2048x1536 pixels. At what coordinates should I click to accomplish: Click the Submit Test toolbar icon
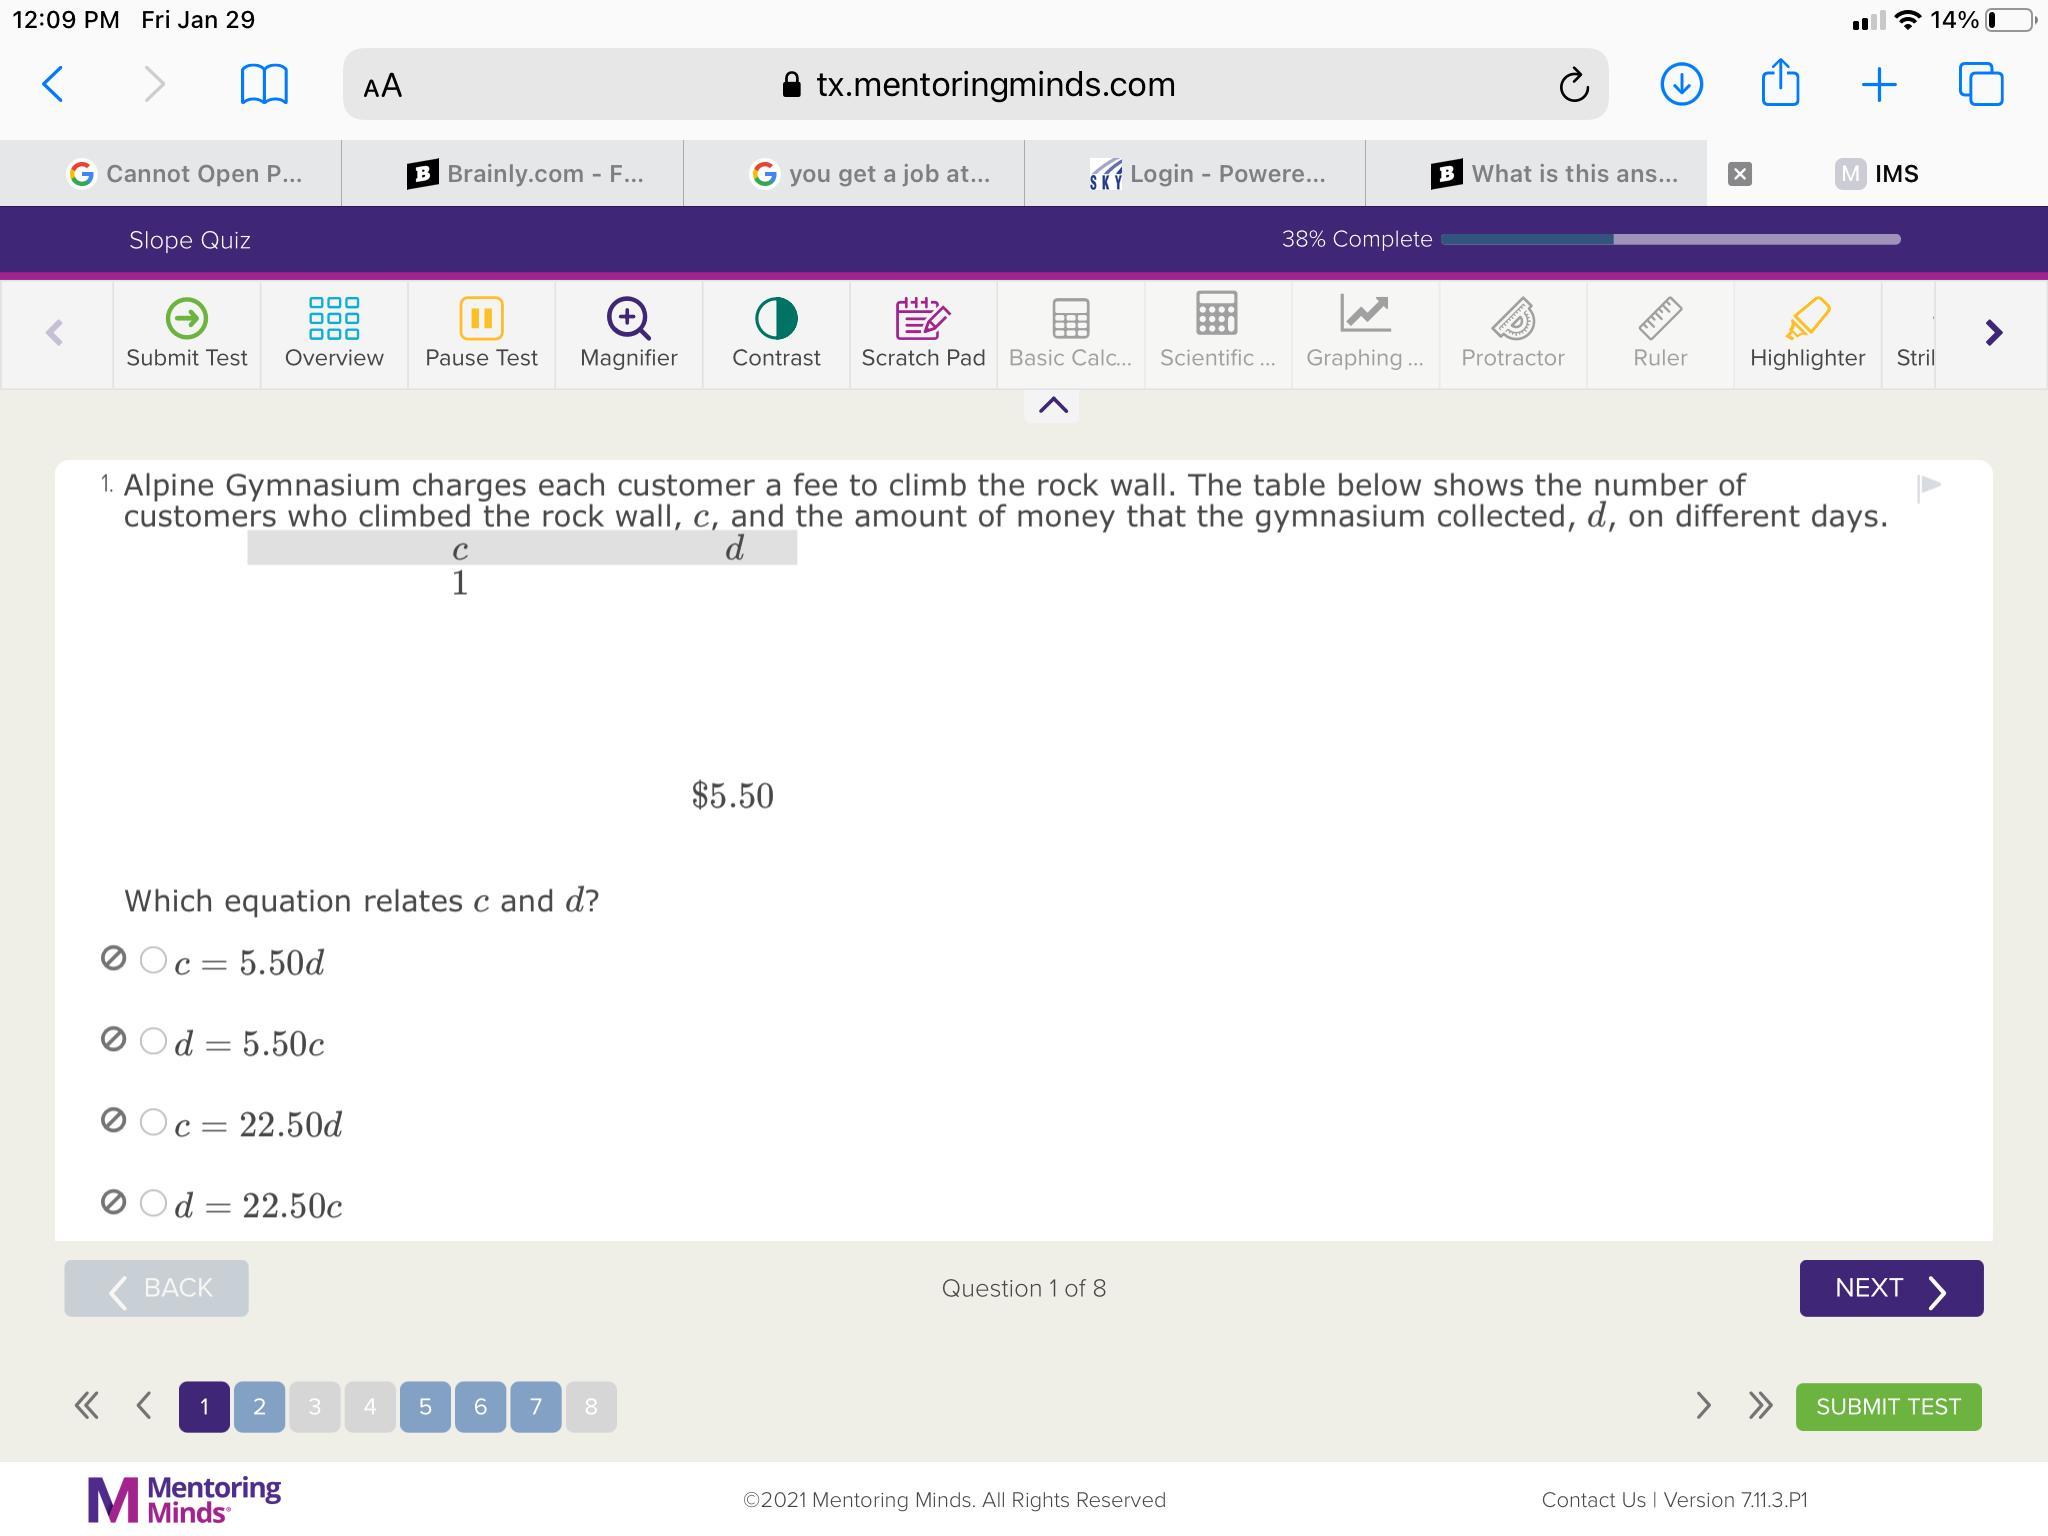pos(186,333)
